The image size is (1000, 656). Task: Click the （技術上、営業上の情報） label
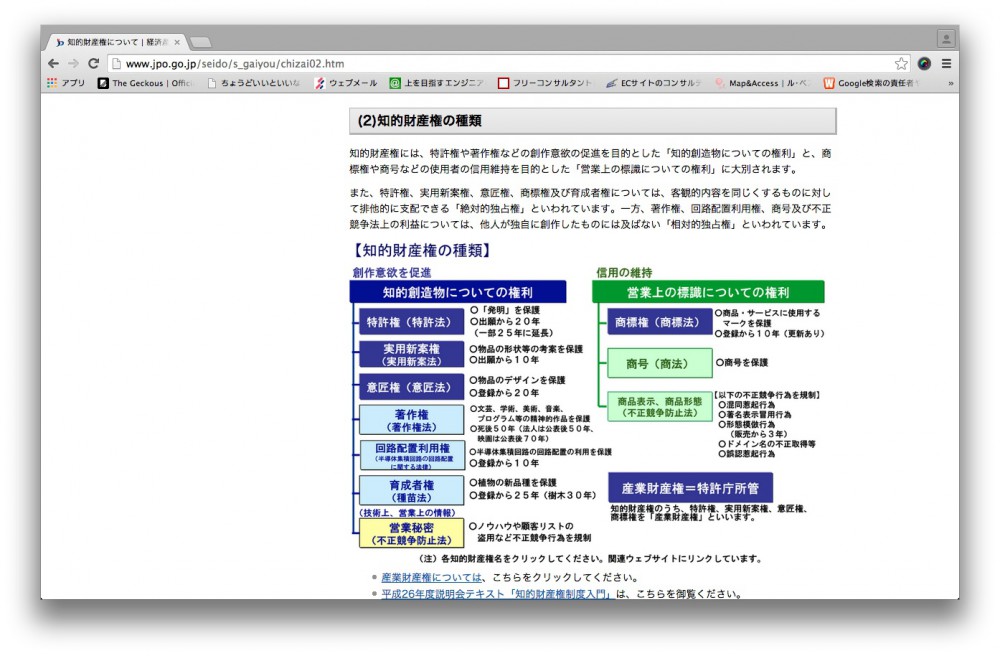[408, 512]
